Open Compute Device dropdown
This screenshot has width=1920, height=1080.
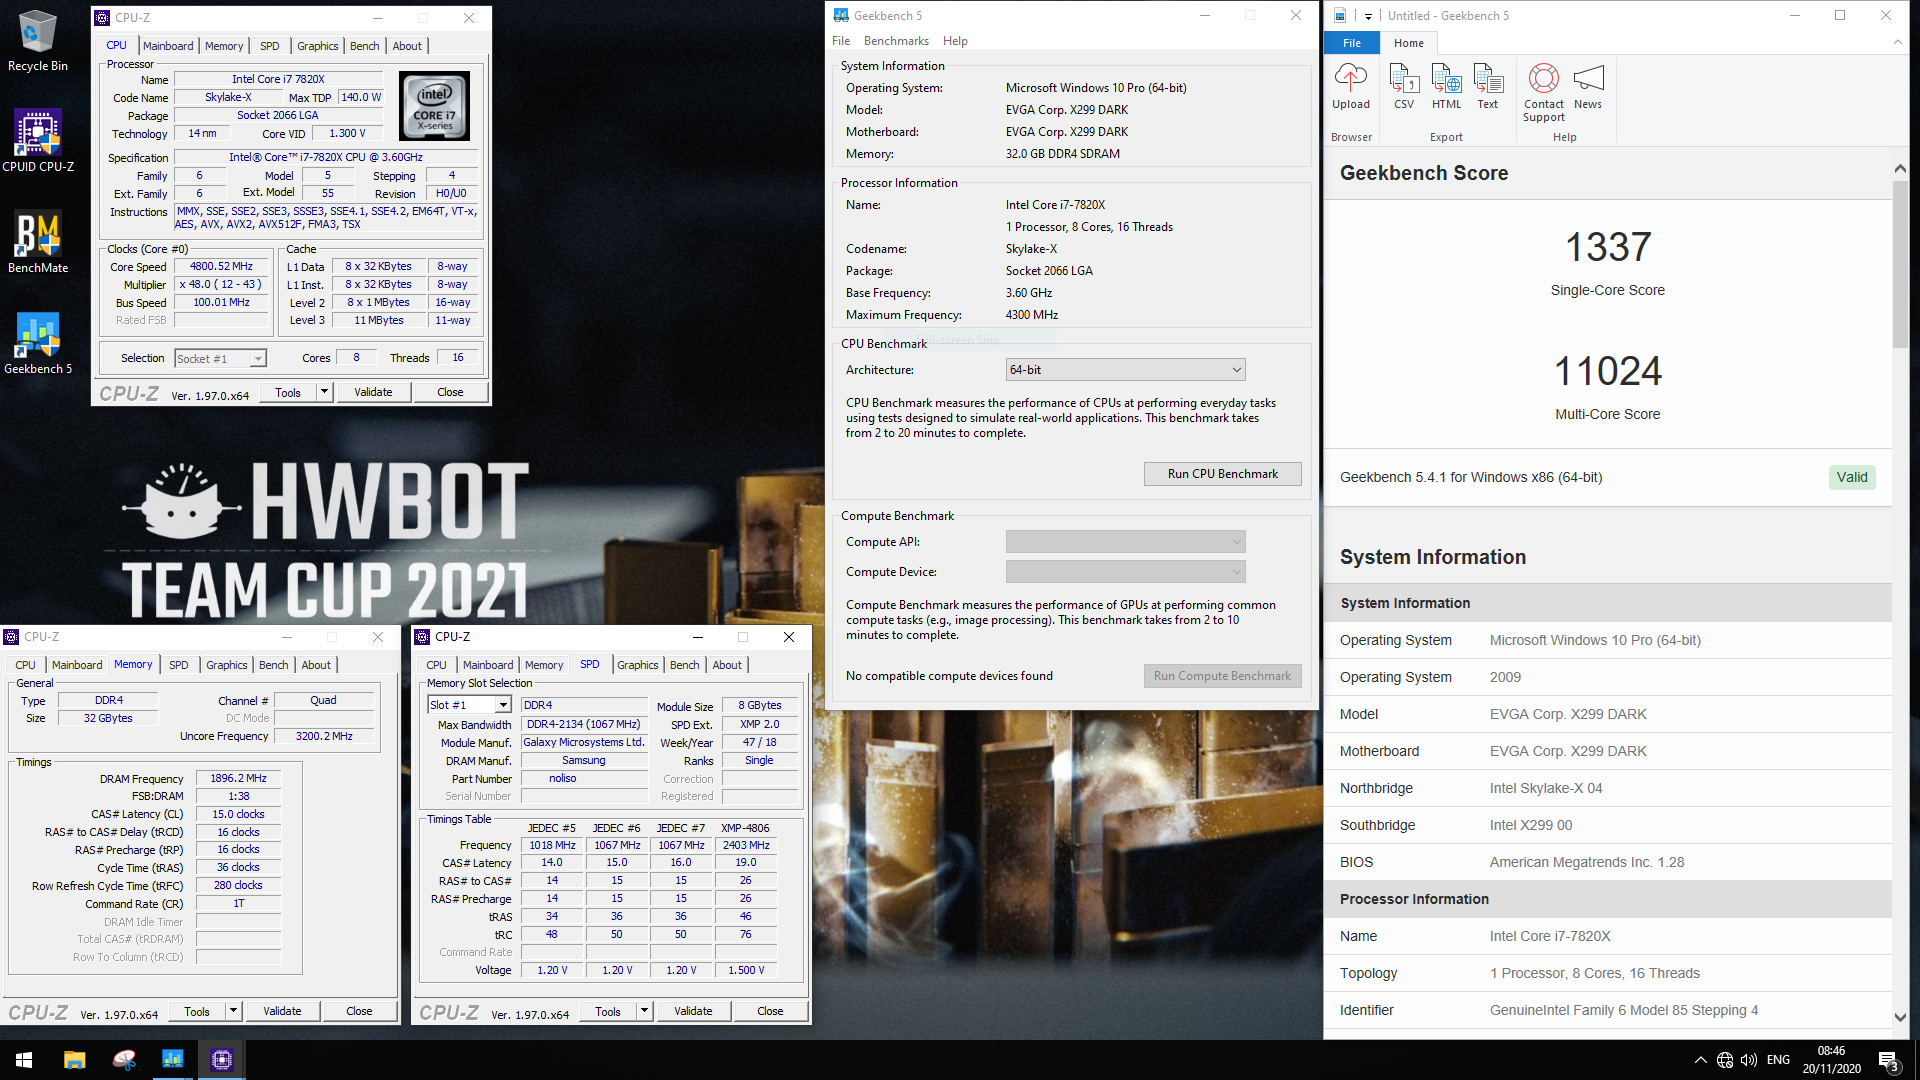tap(1125, 572)
